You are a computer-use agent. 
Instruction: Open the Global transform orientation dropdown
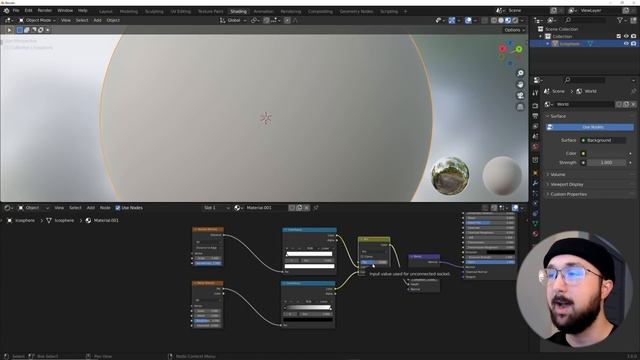pyautogui.click(x=233, y=20)
